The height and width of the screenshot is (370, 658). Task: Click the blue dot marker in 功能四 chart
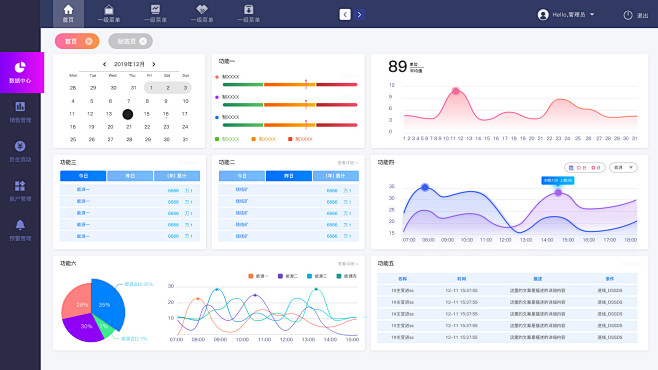pyautogui.click(x=425, y=187)
